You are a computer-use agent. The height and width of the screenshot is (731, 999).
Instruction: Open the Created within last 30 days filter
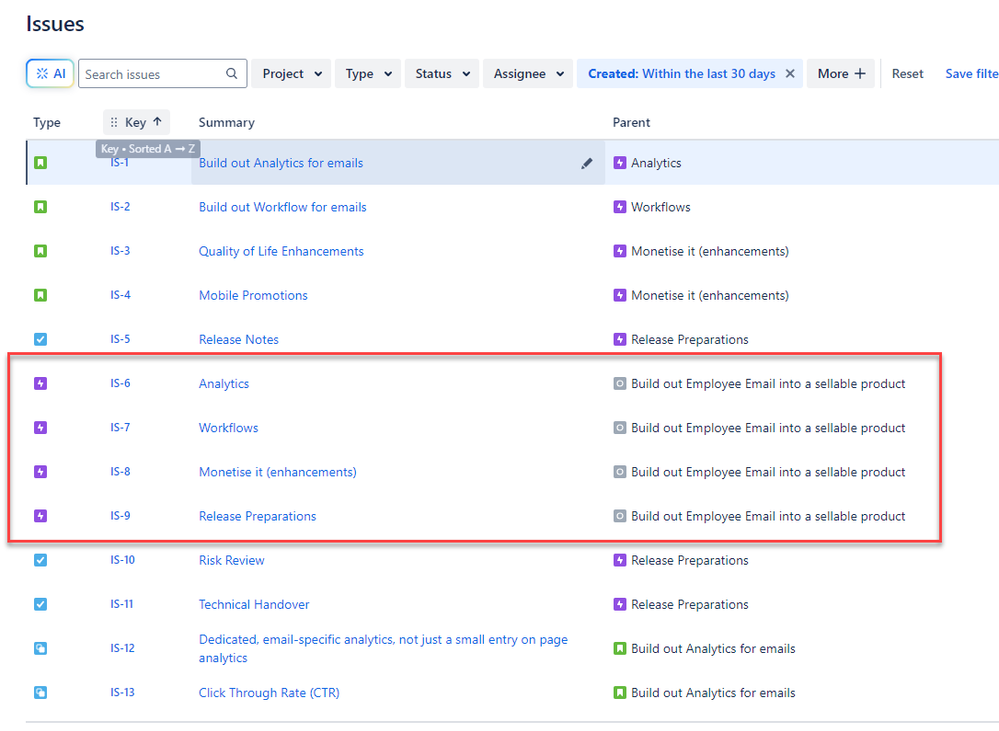[x=681, y=74]
